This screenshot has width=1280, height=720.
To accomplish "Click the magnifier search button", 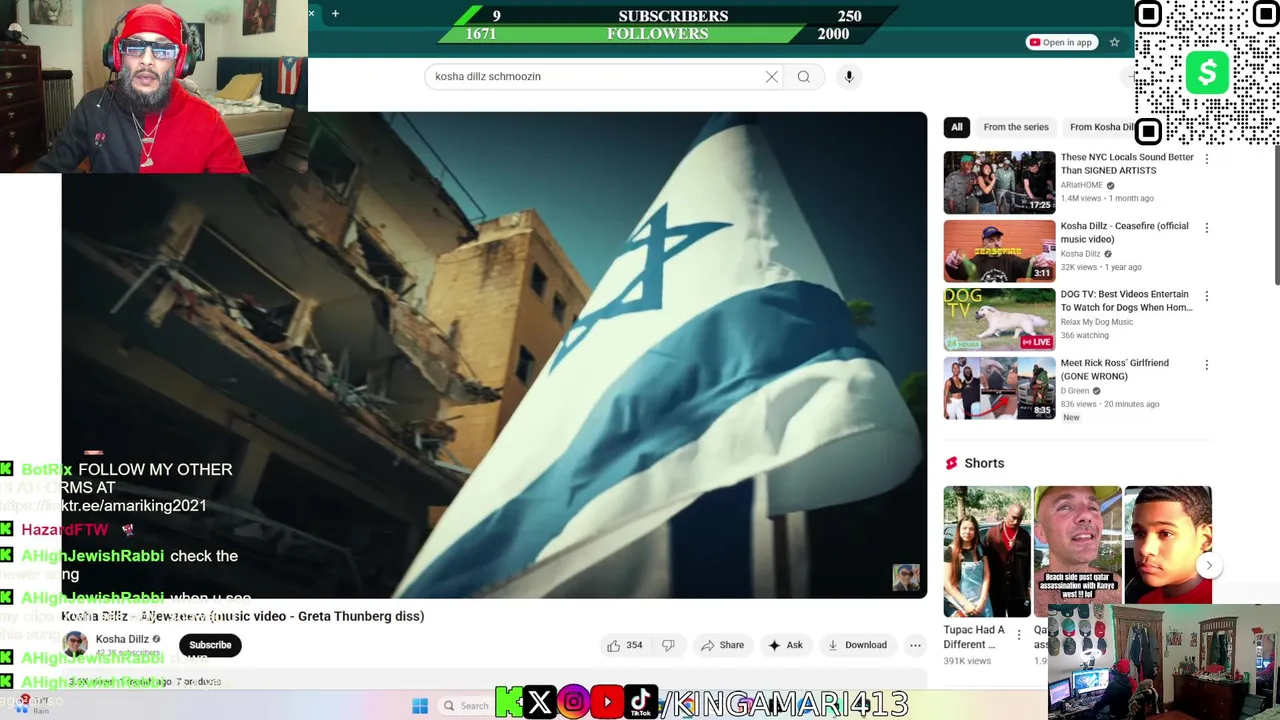I will [804, 77].
